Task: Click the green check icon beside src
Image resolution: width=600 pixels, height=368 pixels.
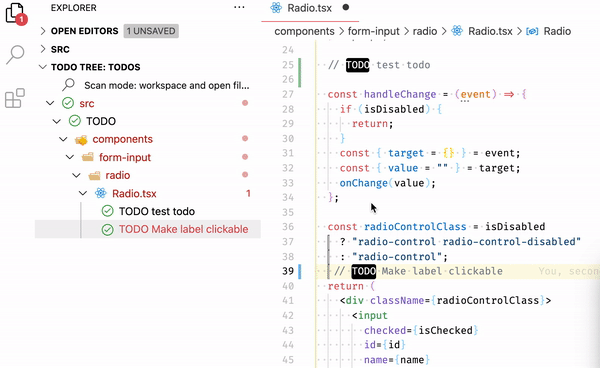Action: (68, 103)
